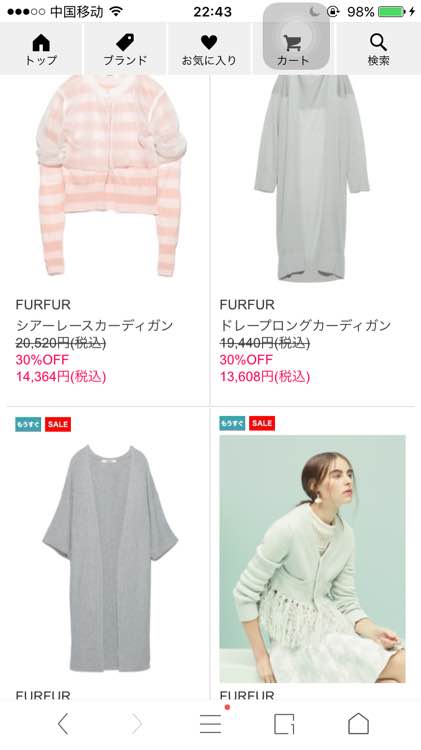Go forward with browser forward arrow
This screenshot has height=750, width=421.
pyautogui.click(x=136, y=724)
